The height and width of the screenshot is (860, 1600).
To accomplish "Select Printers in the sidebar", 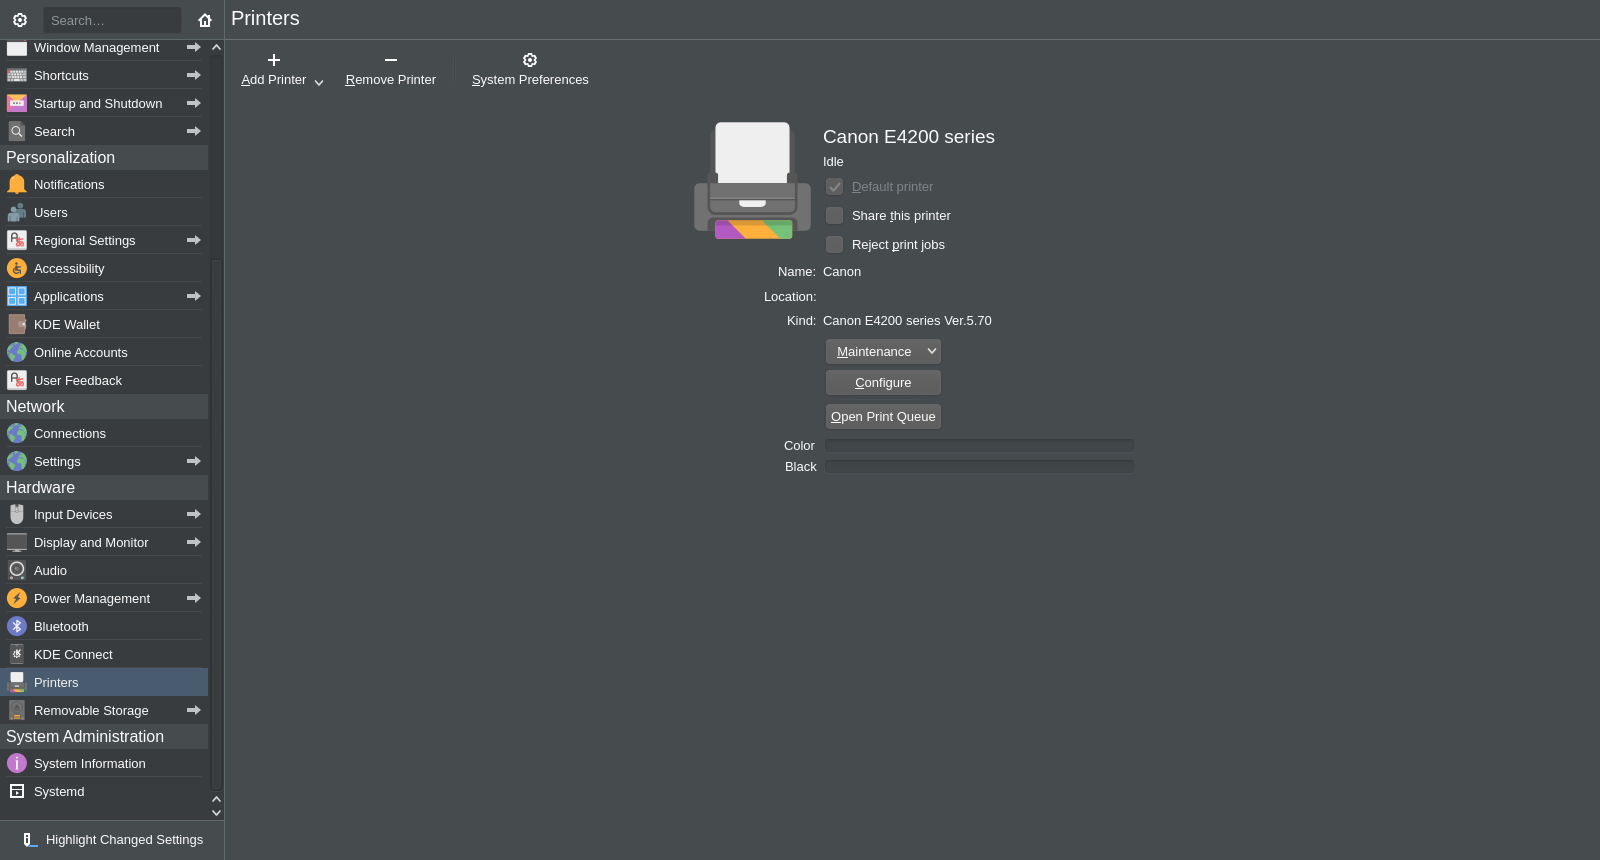I will 104,682.
